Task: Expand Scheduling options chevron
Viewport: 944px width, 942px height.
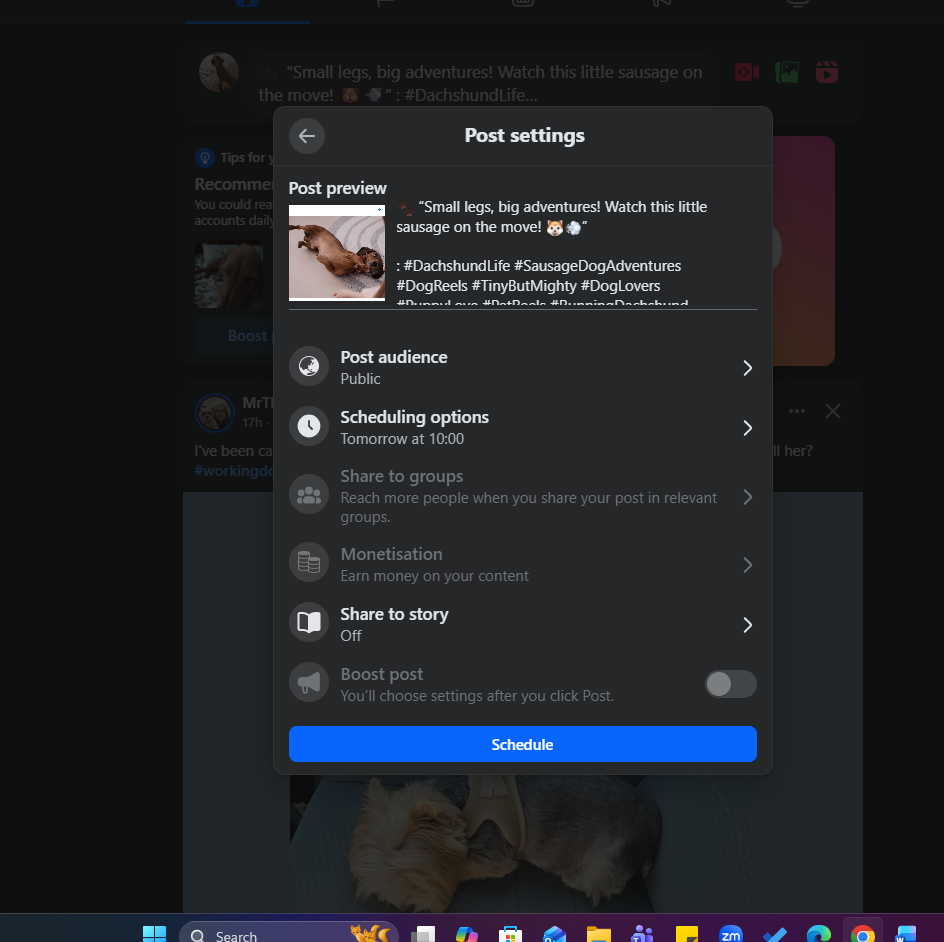Action: point(747,428)
